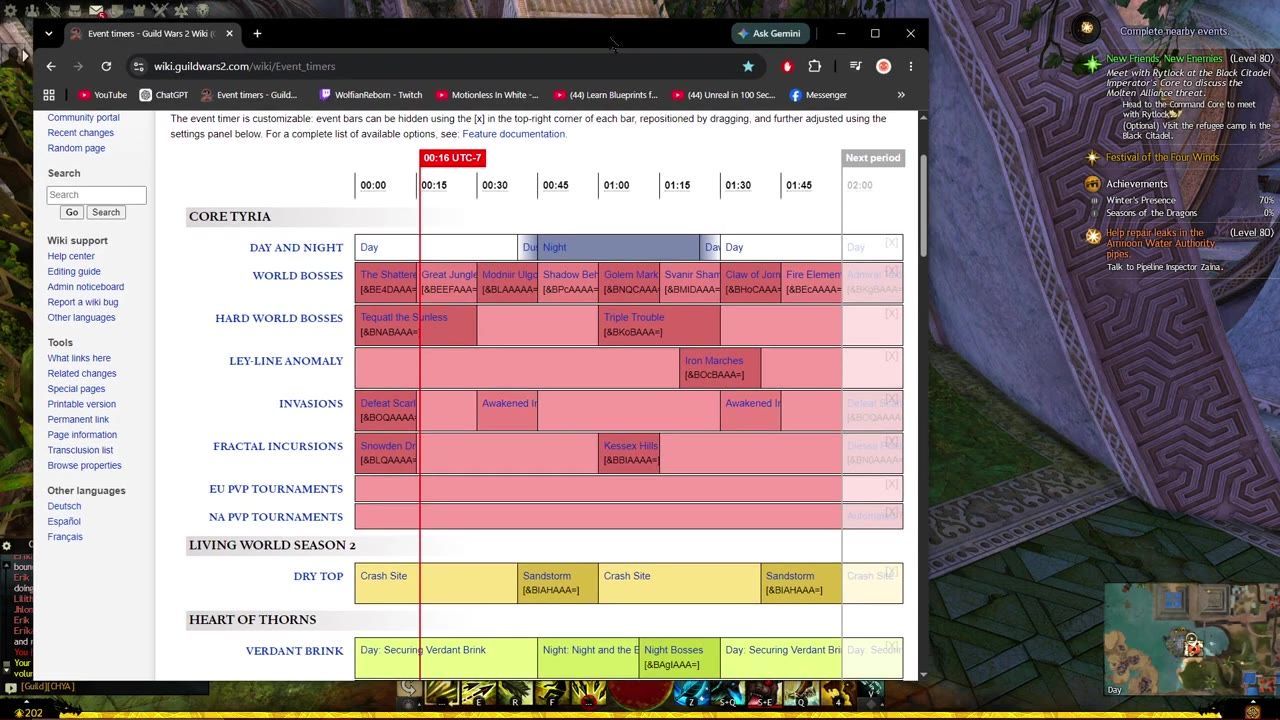
Task: Open apps grid in bookmarks bar
Action: (49, 95)
